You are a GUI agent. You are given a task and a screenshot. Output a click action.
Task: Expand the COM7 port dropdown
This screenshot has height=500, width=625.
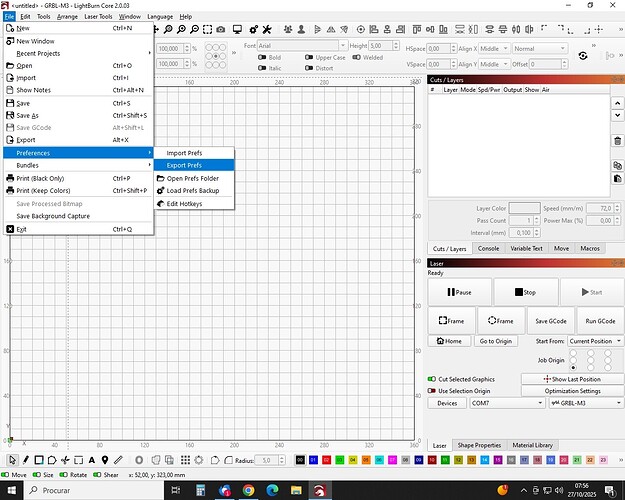pyautogui.click(x=505, y=403)
